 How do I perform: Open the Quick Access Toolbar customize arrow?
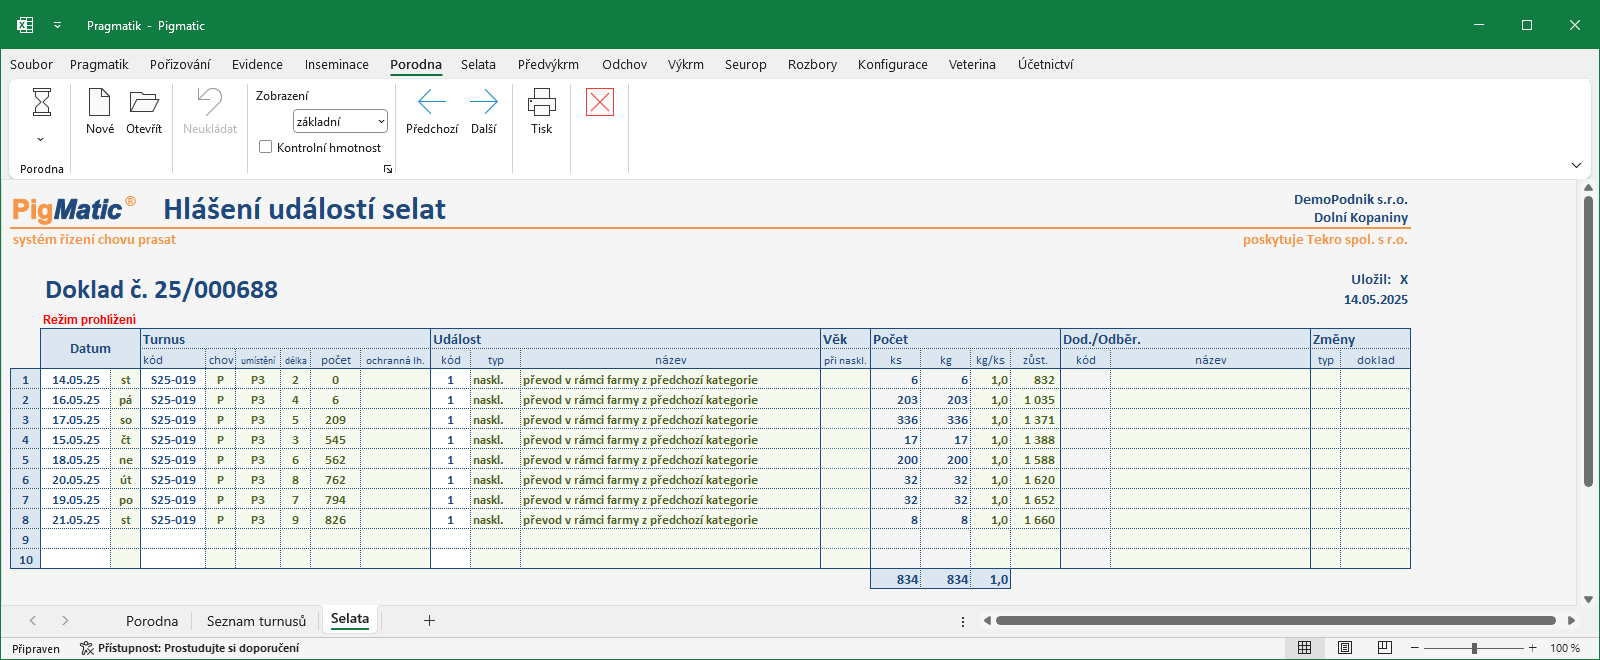[x=58, y=25]
